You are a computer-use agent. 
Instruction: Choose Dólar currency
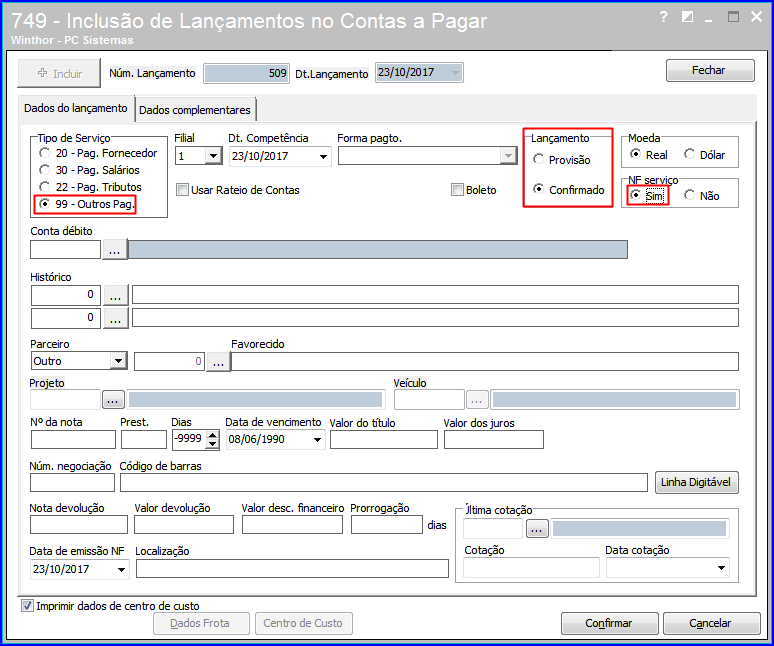pos(689,154)
